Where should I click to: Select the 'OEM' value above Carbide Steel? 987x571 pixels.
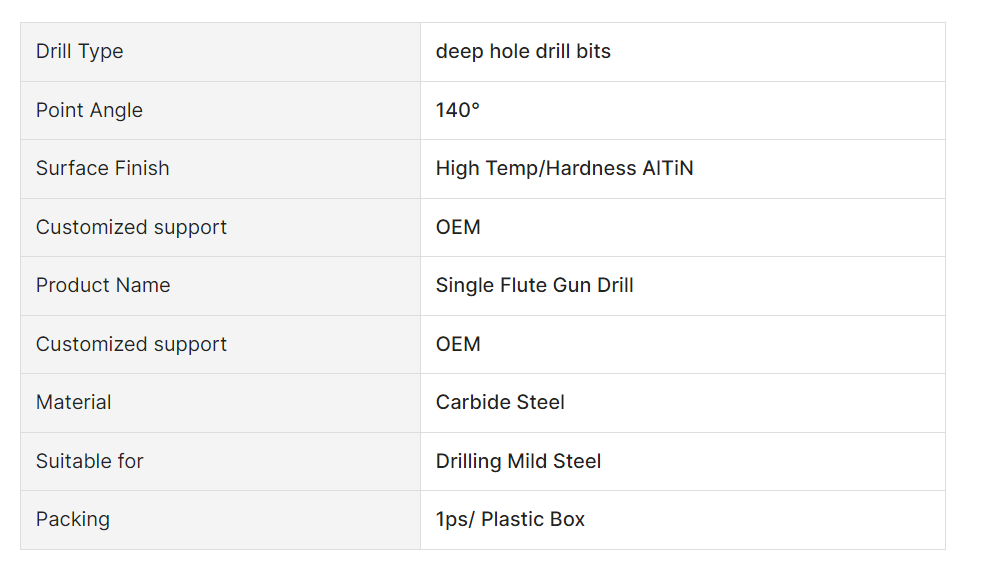458,344
